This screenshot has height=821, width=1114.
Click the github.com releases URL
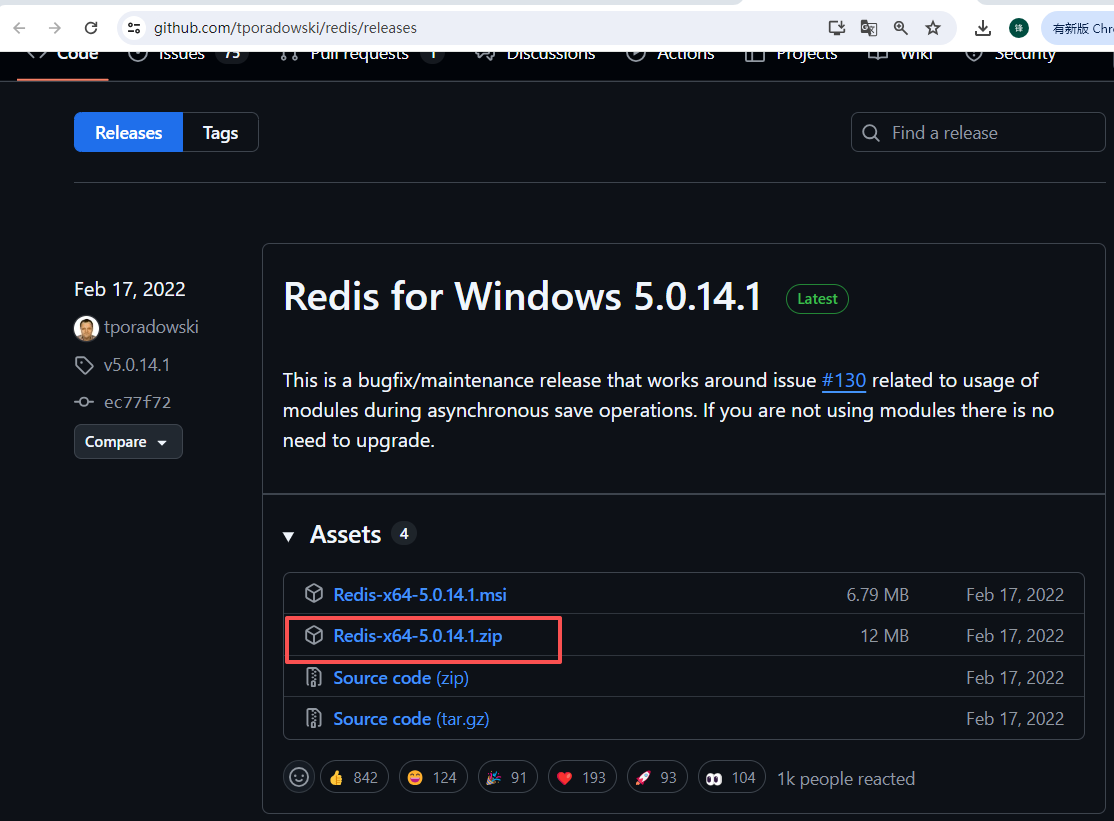[x=285, y=28]
